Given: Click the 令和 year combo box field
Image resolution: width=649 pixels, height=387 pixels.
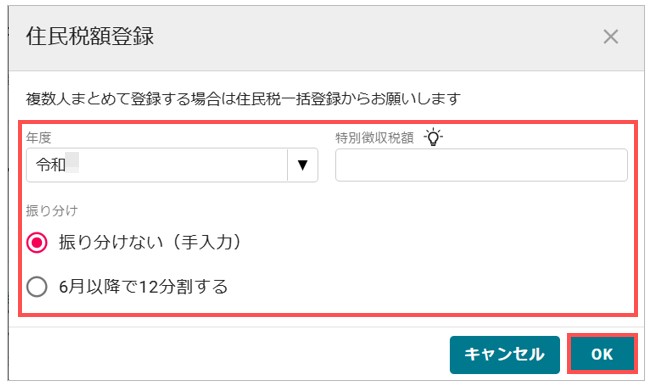Looking at the screenshot, I should coord(172,165).
